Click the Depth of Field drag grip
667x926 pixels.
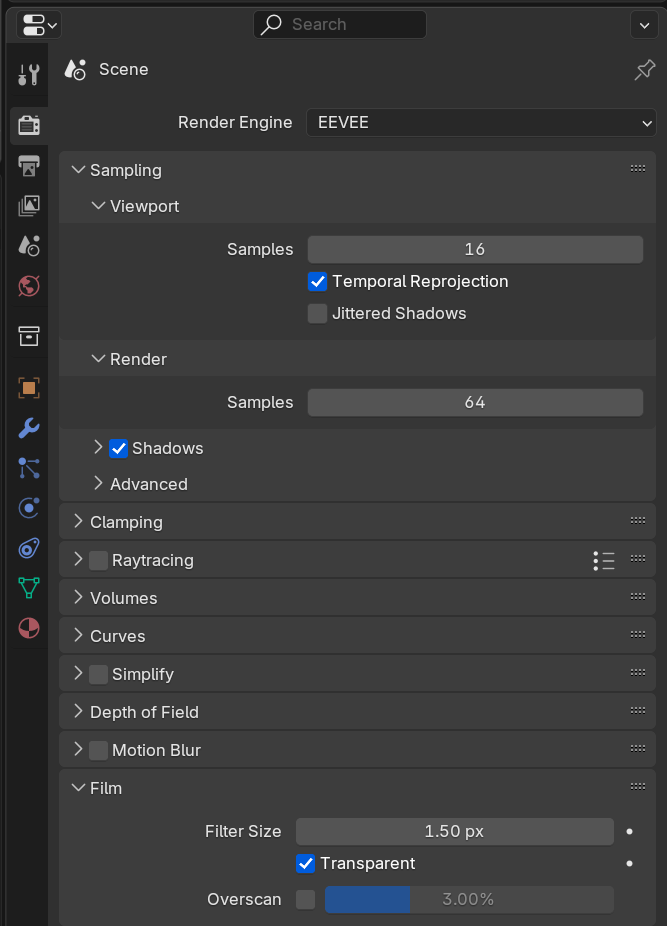click(637, 710)
